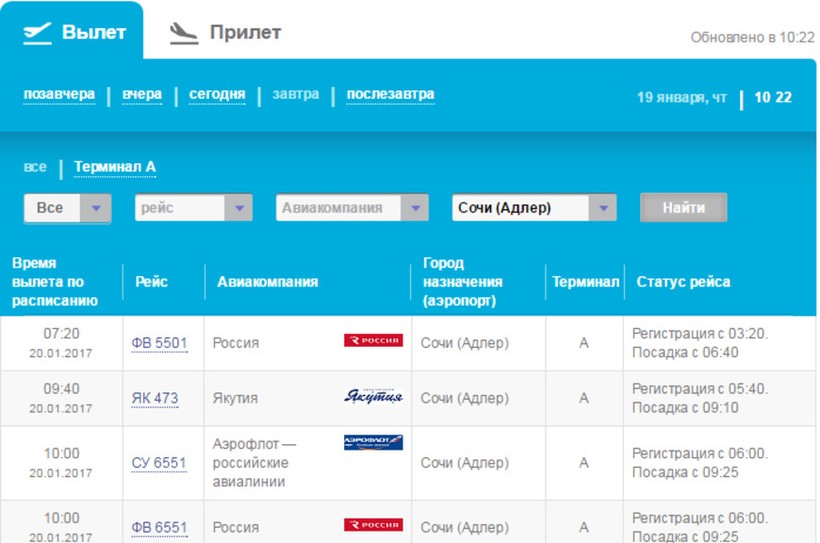Viewport: 820px width, 543px height.
Task: Click the Rossiya logo in ФВ 6551 row
Action: tap(373, 525)
